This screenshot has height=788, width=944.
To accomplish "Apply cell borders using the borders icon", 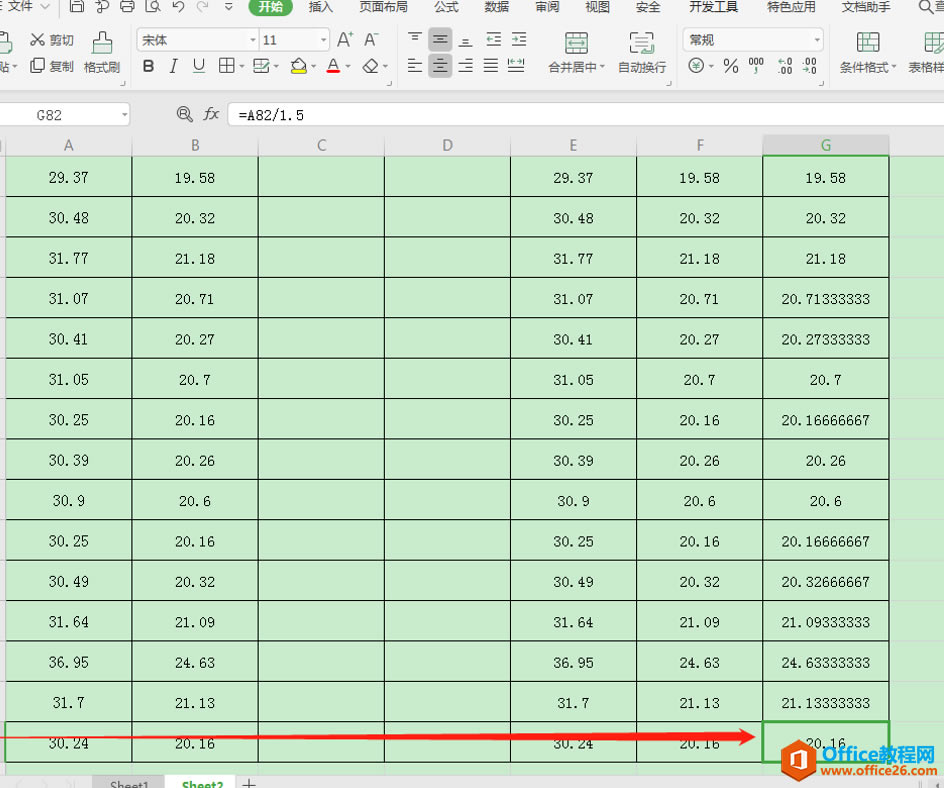I will [226, 66].
